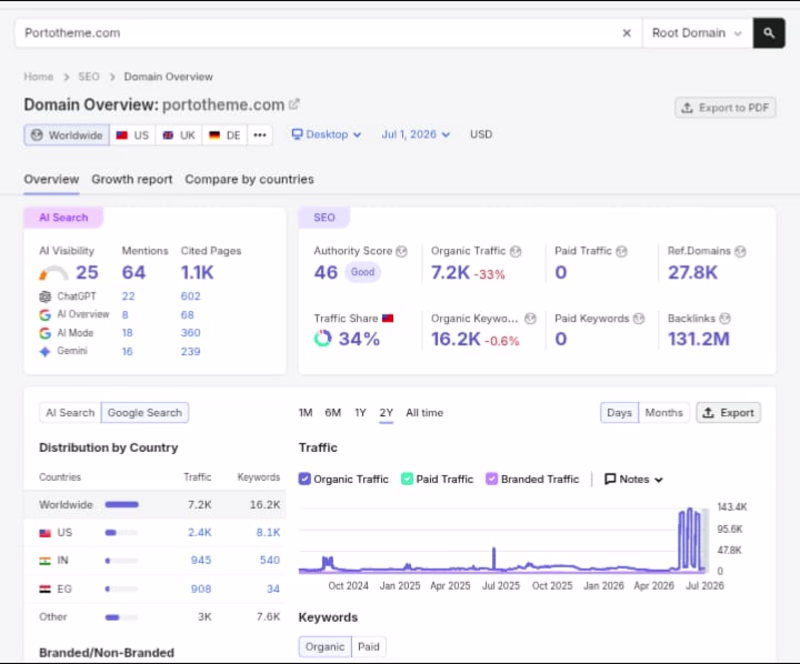Click Authority Score info icon
This screenshot has height=664, width=800.
(402, 251)
